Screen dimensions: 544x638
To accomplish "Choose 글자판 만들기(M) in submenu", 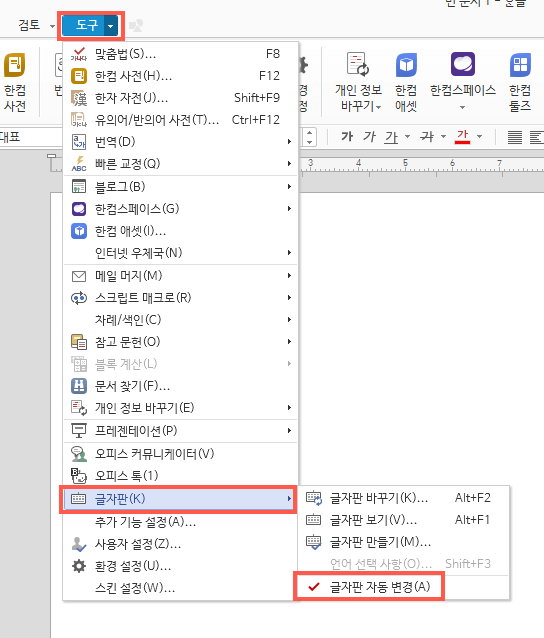I will (x=404, y=542).
